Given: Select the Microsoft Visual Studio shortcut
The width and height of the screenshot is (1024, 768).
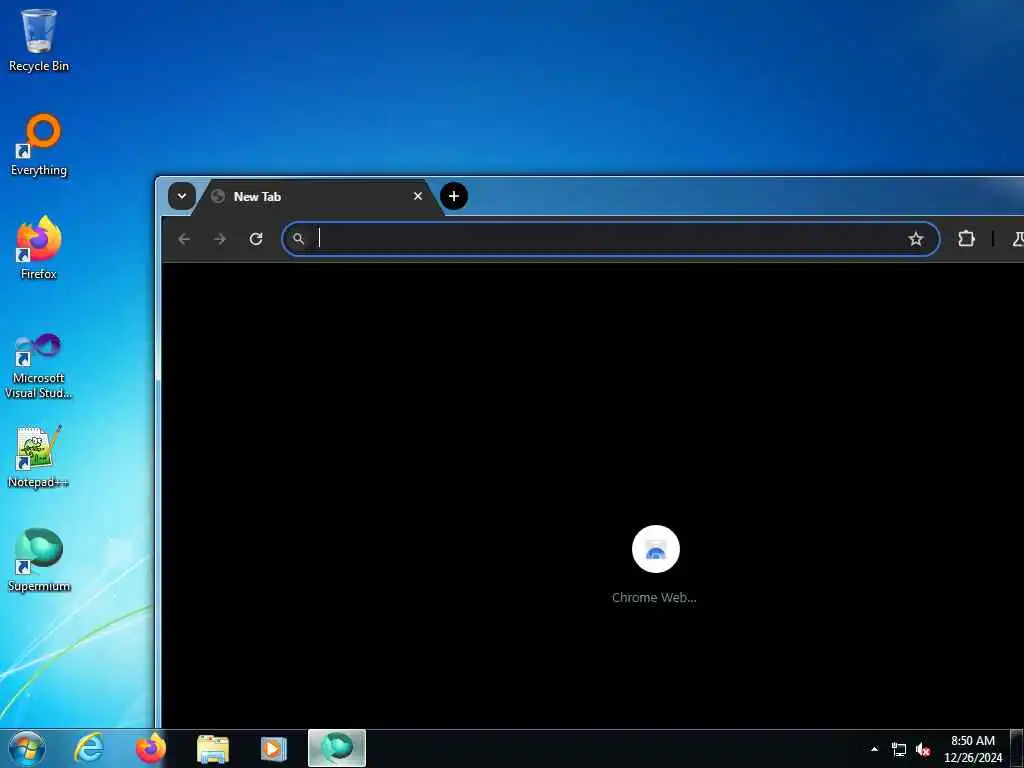Looking at the screenshot, I should point(39,366).
